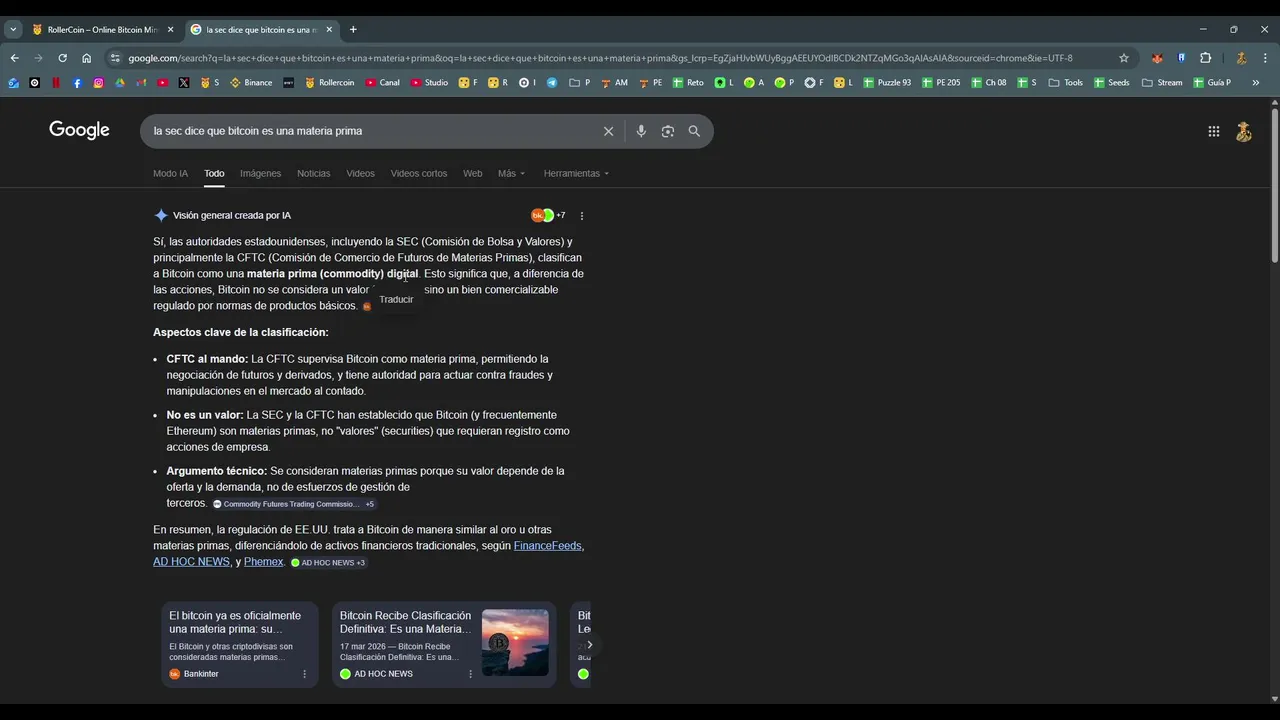
Task: Open the Guía P bookmark
Action: click(x=1212, y=83)
